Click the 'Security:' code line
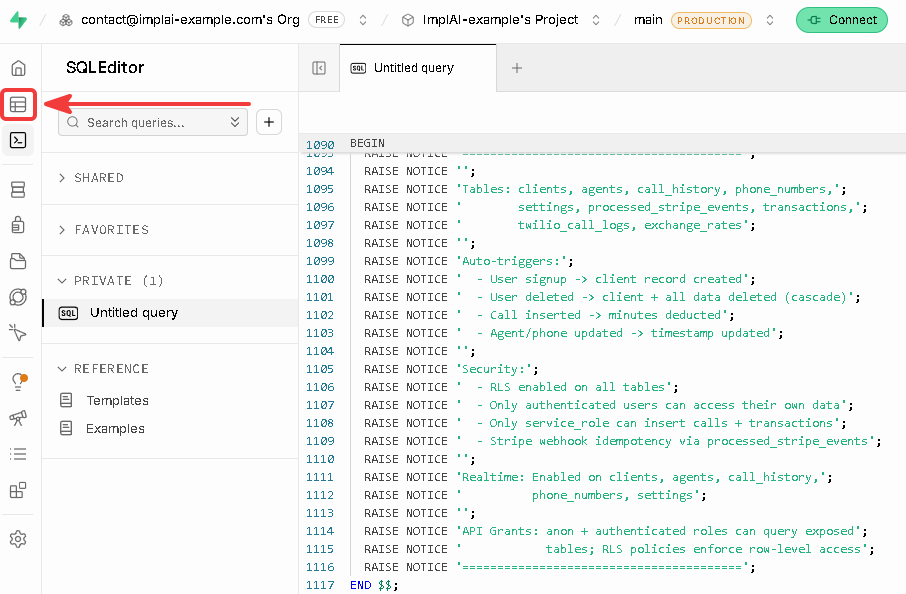 (x=451, y=369)
